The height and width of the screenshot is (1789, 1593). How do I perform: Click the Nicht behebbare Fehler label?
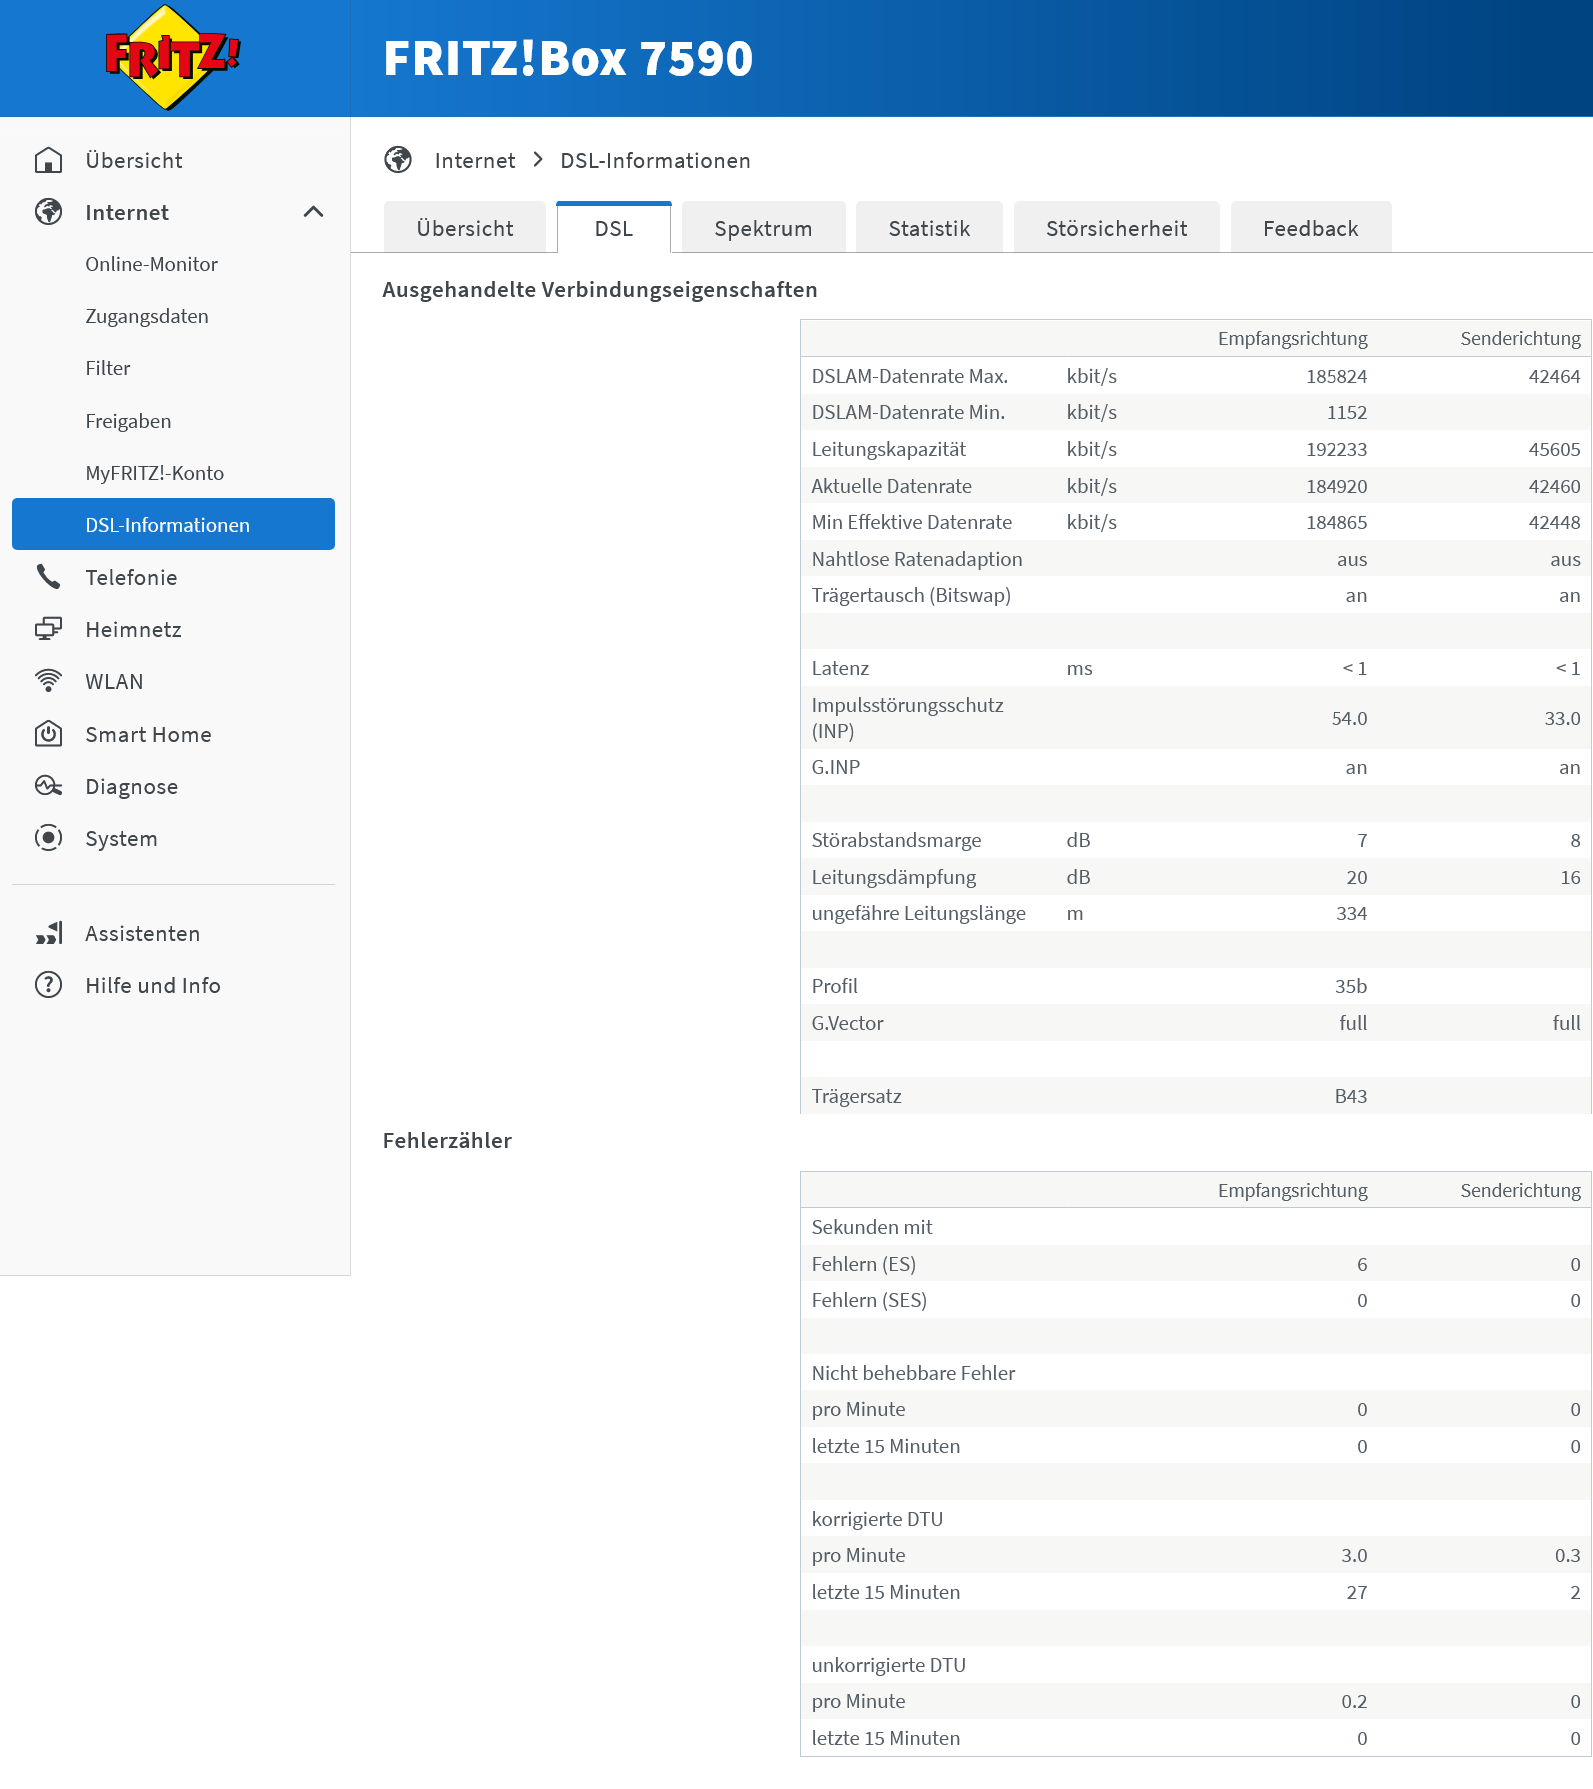913,1373
